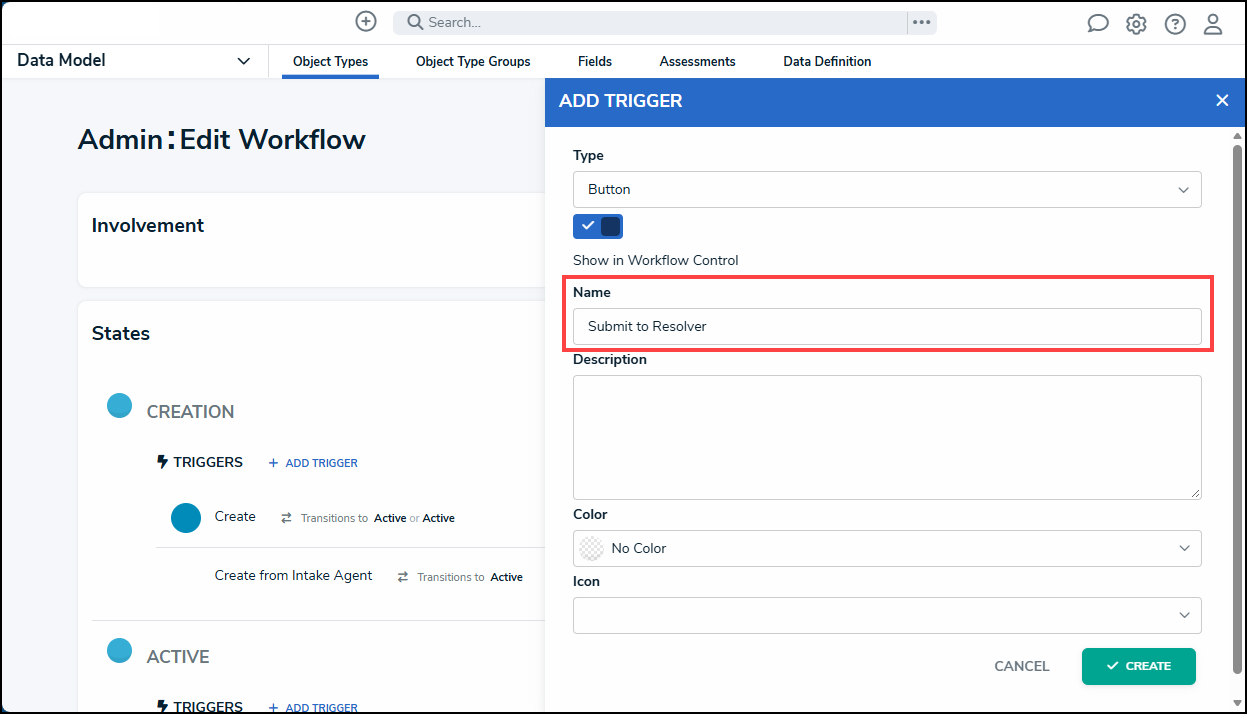Expand the Data Model navigation dropdown
1247x714 pixels.
(134, 61)
